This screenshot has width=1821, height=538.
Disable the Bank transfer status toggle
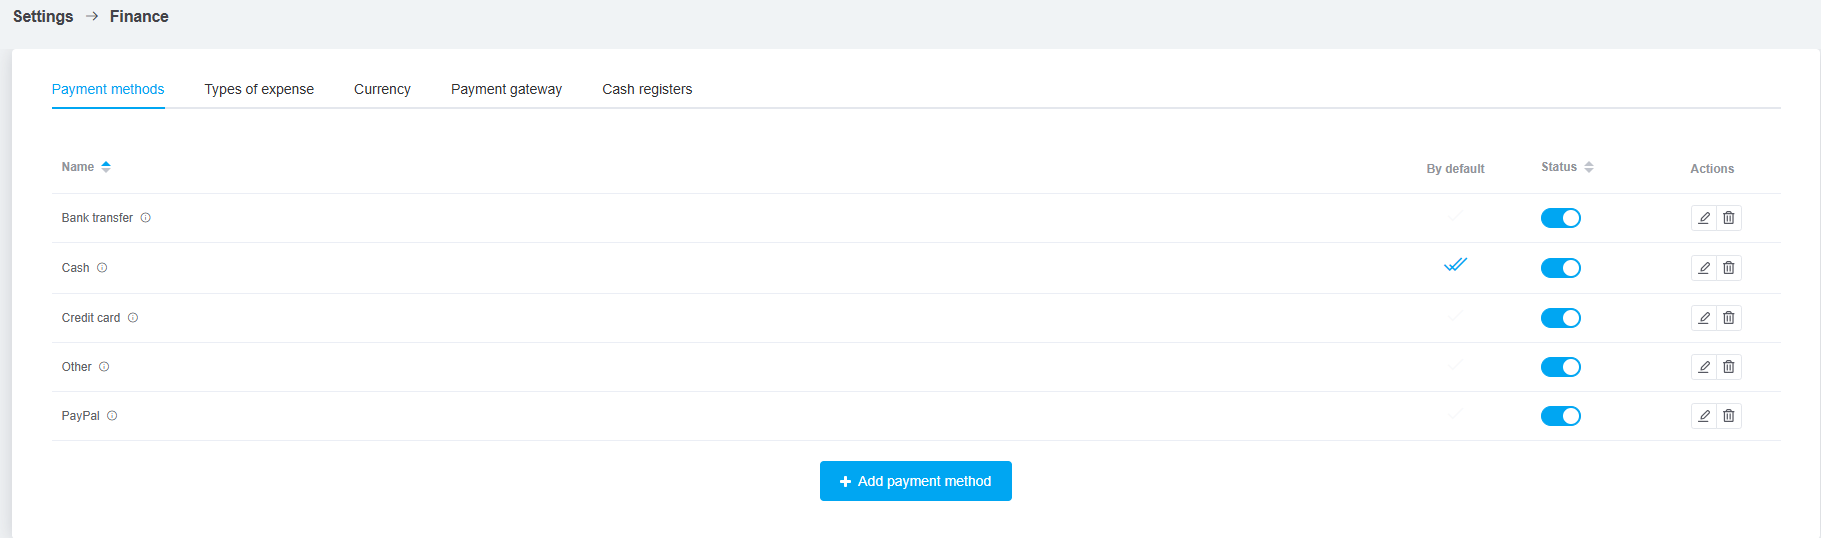(1560, 218)
